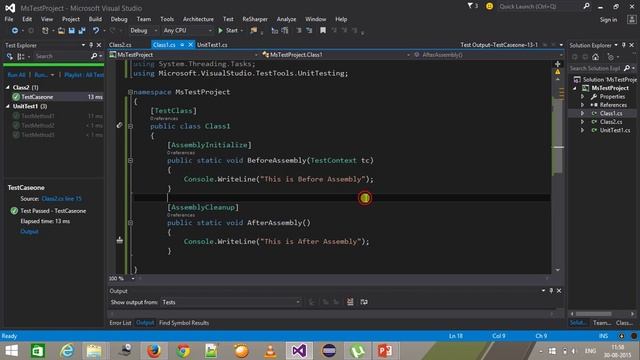Click the green passed icon beside TestCaseone
The image size is (640, 360).
16,97
